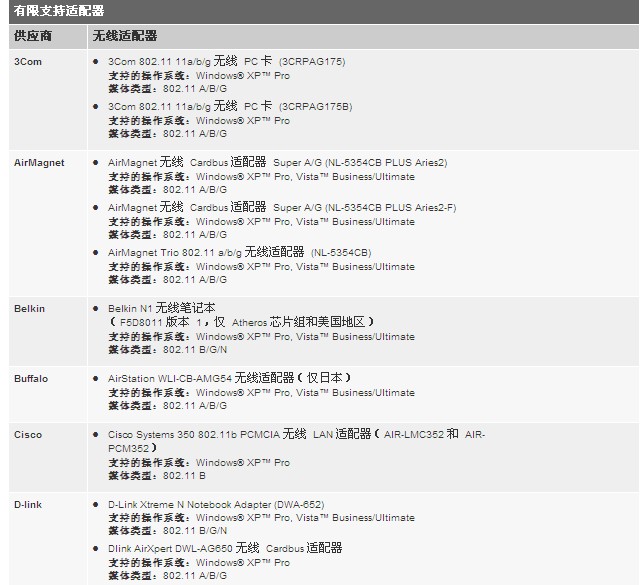This screenshot has height=585, width=642.
Task: Select the Cisco vendor cell
Action: click(28, 435)
